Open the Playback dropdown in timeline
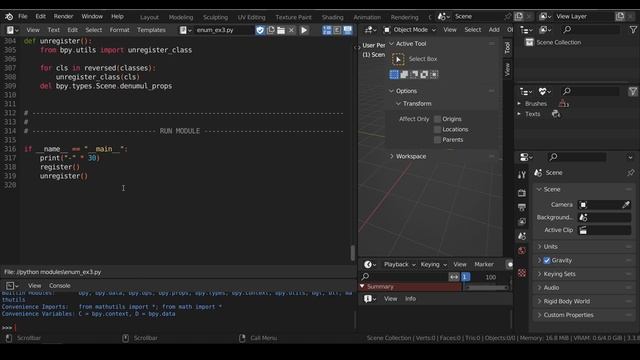This screenshot has width=640, height=360. point(399,264)
